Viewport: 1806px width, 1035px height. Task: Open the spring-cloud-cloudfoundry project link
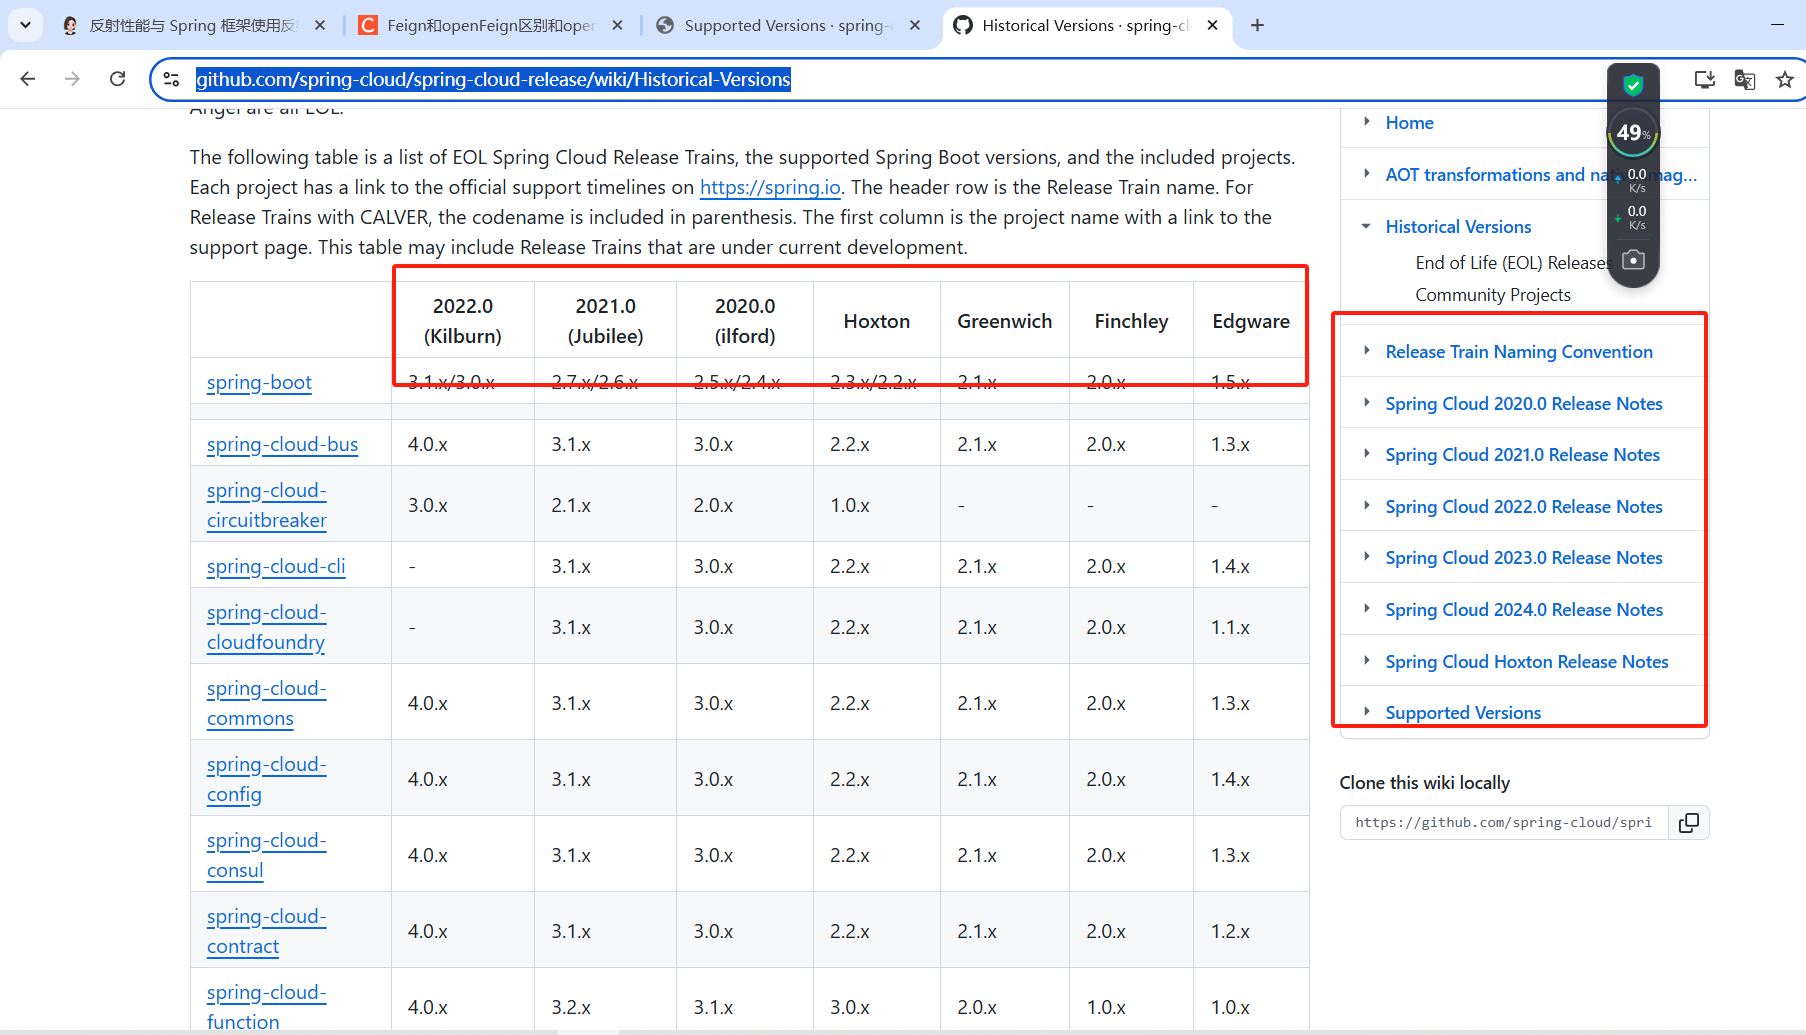click(x=267, y=627)
